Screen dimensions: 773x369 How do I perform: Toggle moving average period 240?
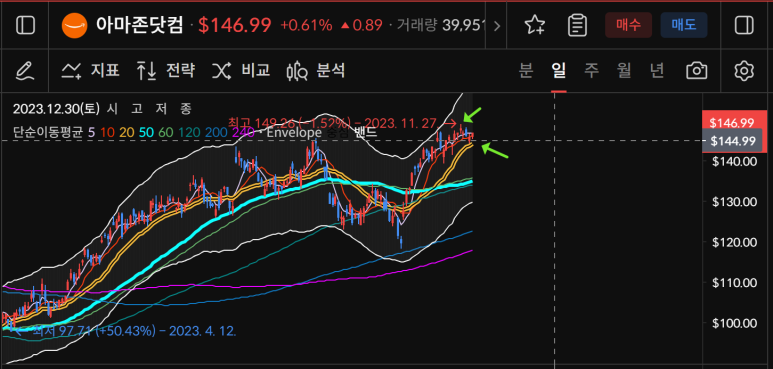point(243,132)
